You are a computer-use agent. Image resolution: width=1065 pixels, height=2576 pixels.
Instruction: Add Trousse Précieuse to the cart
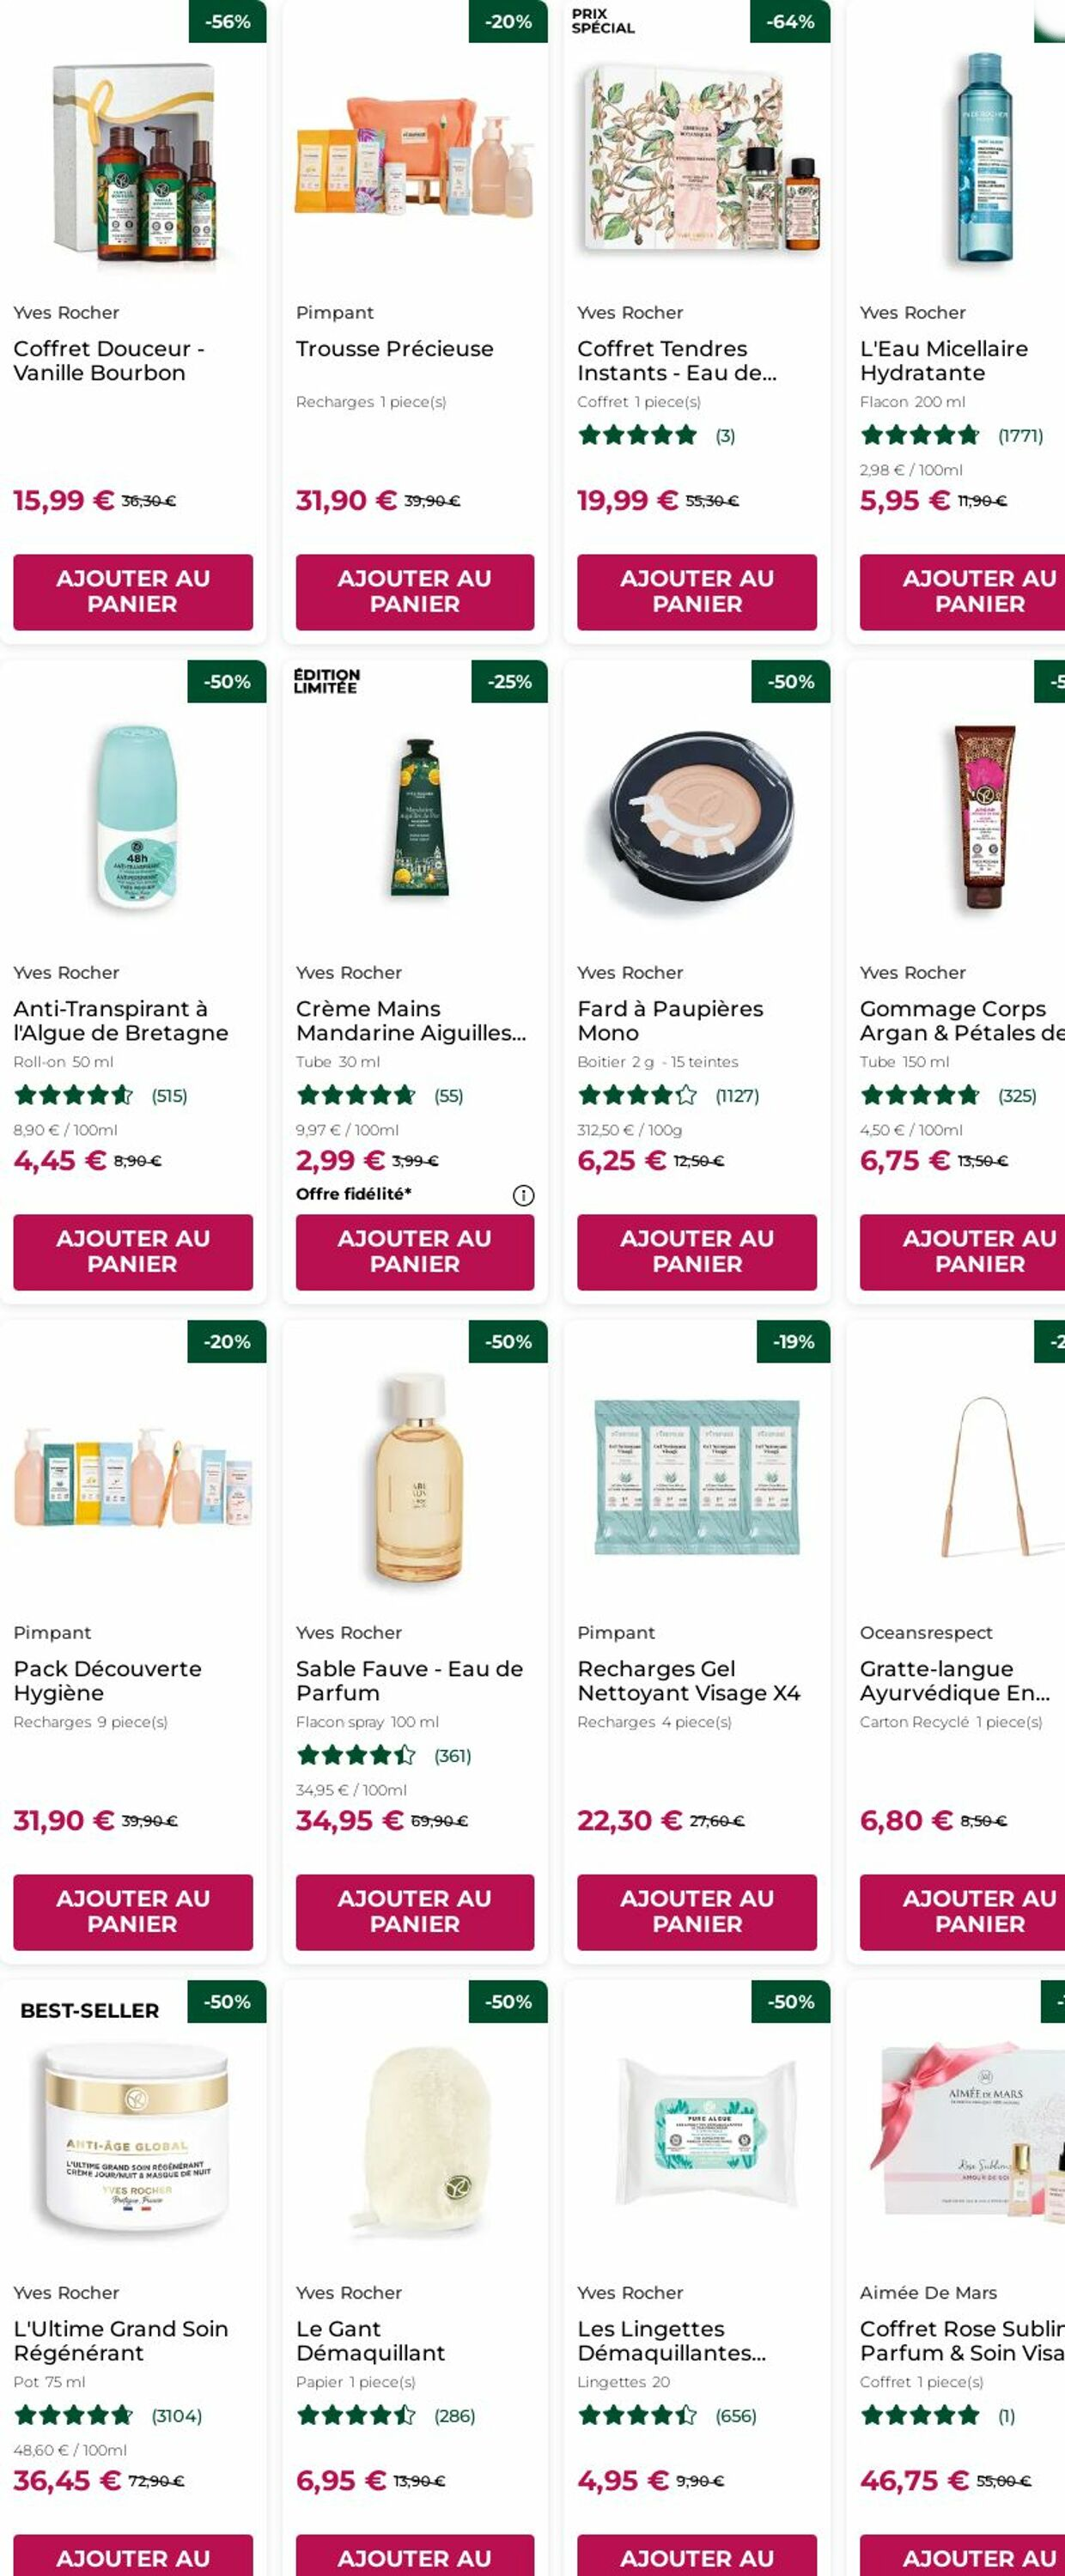click(x=415, y=592)
